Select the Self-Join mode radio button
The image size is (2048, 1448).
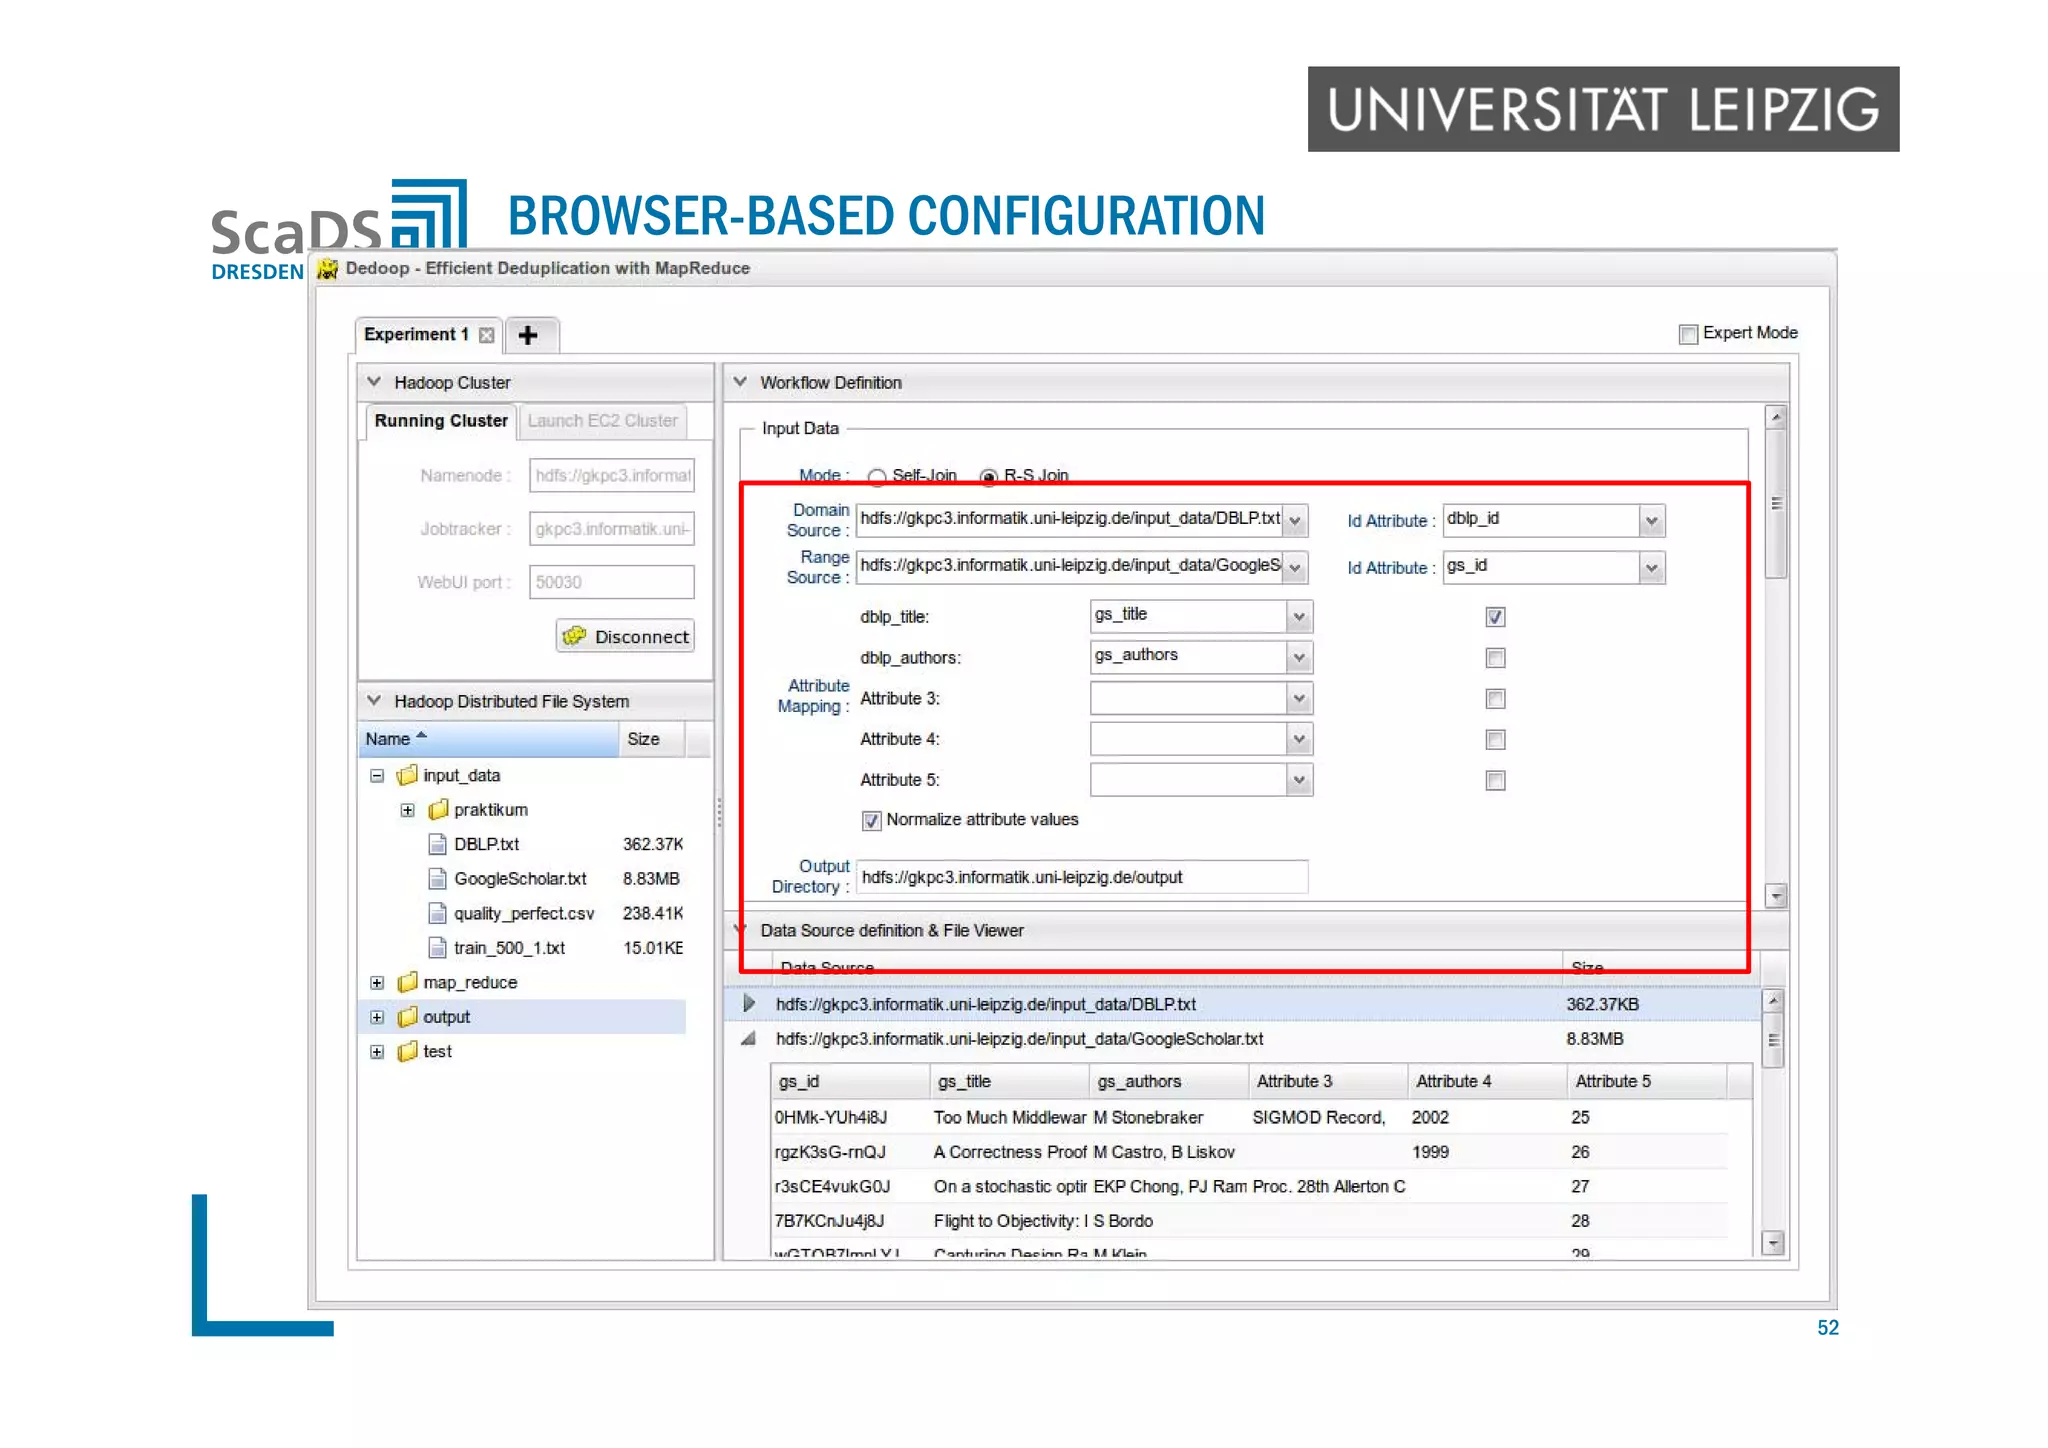click(877, 476)
